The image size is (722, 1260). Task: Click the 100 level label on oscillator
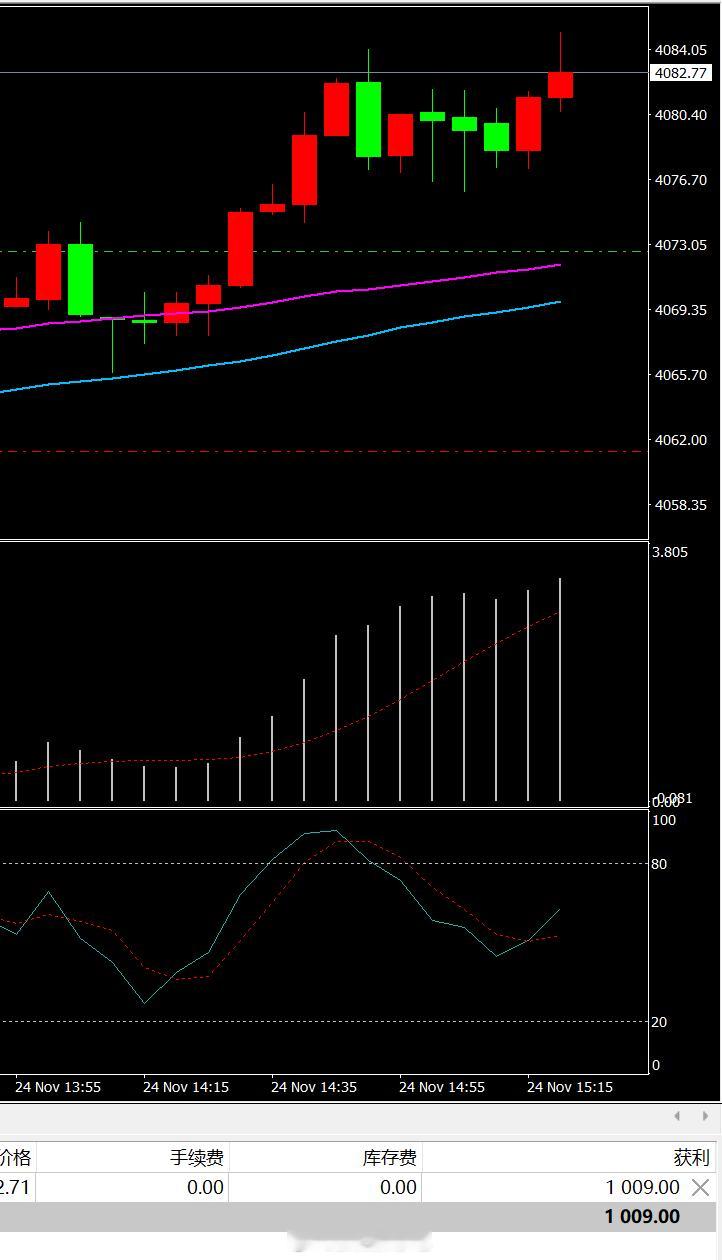664,821
